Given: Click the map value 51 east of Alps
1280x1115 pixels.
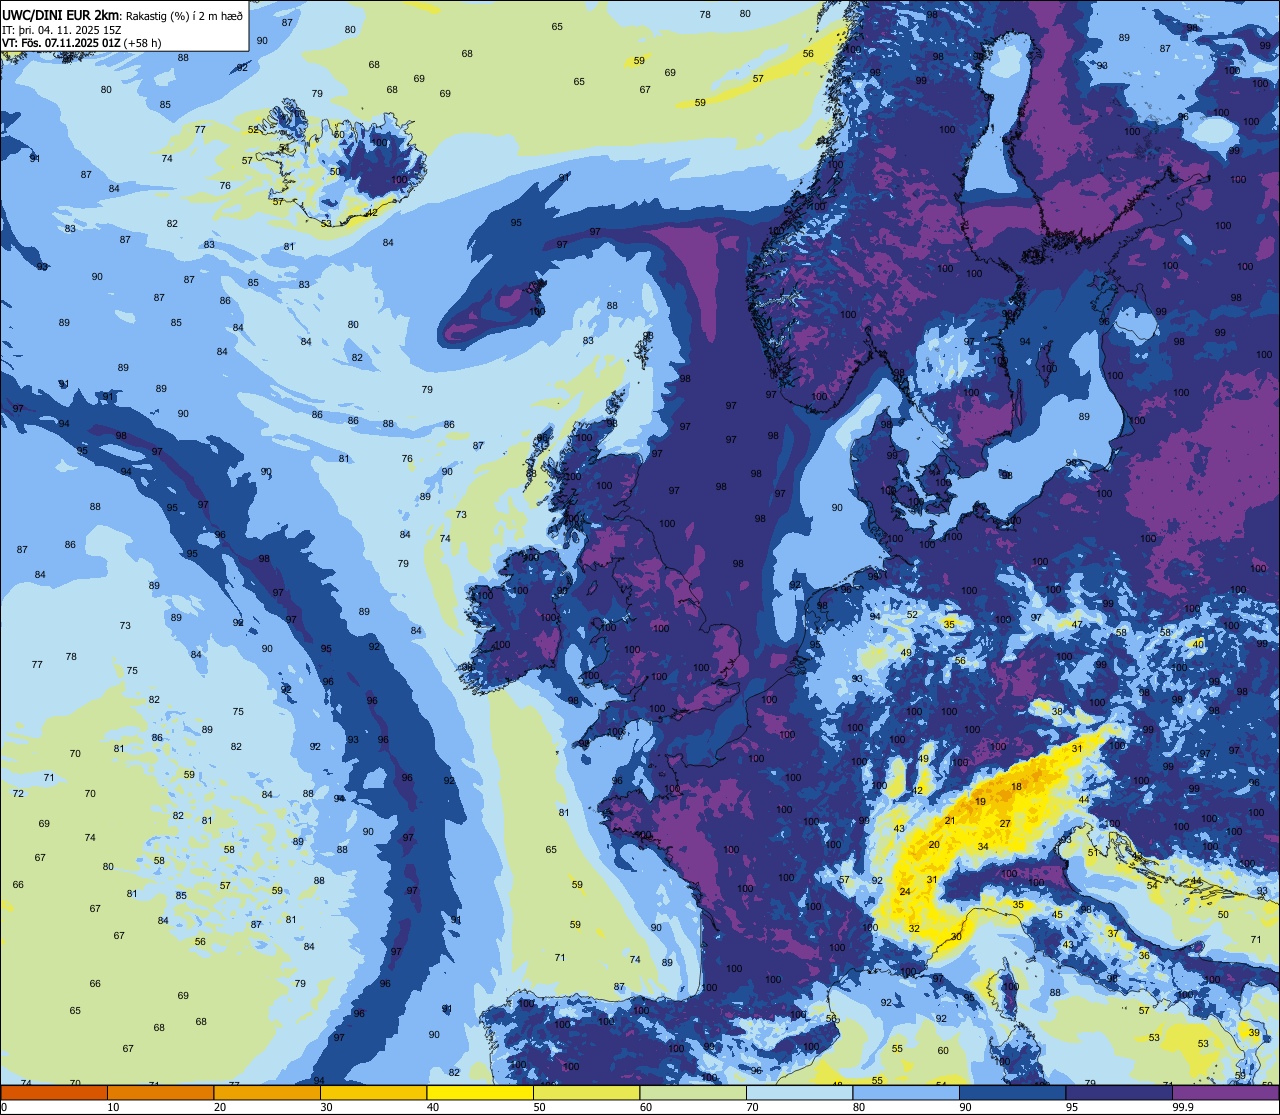Looking at the screenshot, I should click(x=1093, y=852).
